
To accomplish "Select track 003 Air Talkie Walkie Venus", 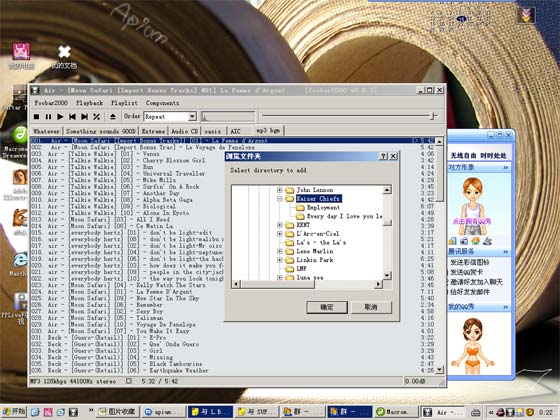I will [x=232, y=154].
